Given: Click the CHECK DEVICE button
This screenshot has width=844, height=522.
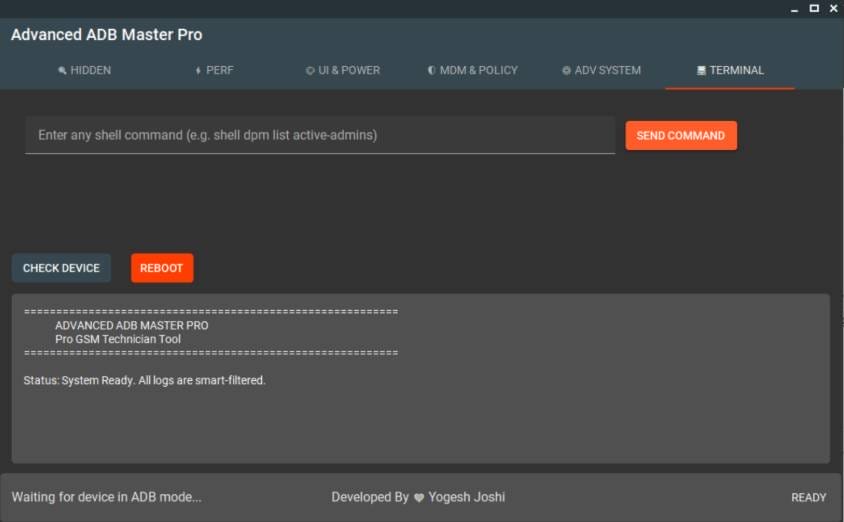Looking at the screenshot, I should (x=61, y=268).
